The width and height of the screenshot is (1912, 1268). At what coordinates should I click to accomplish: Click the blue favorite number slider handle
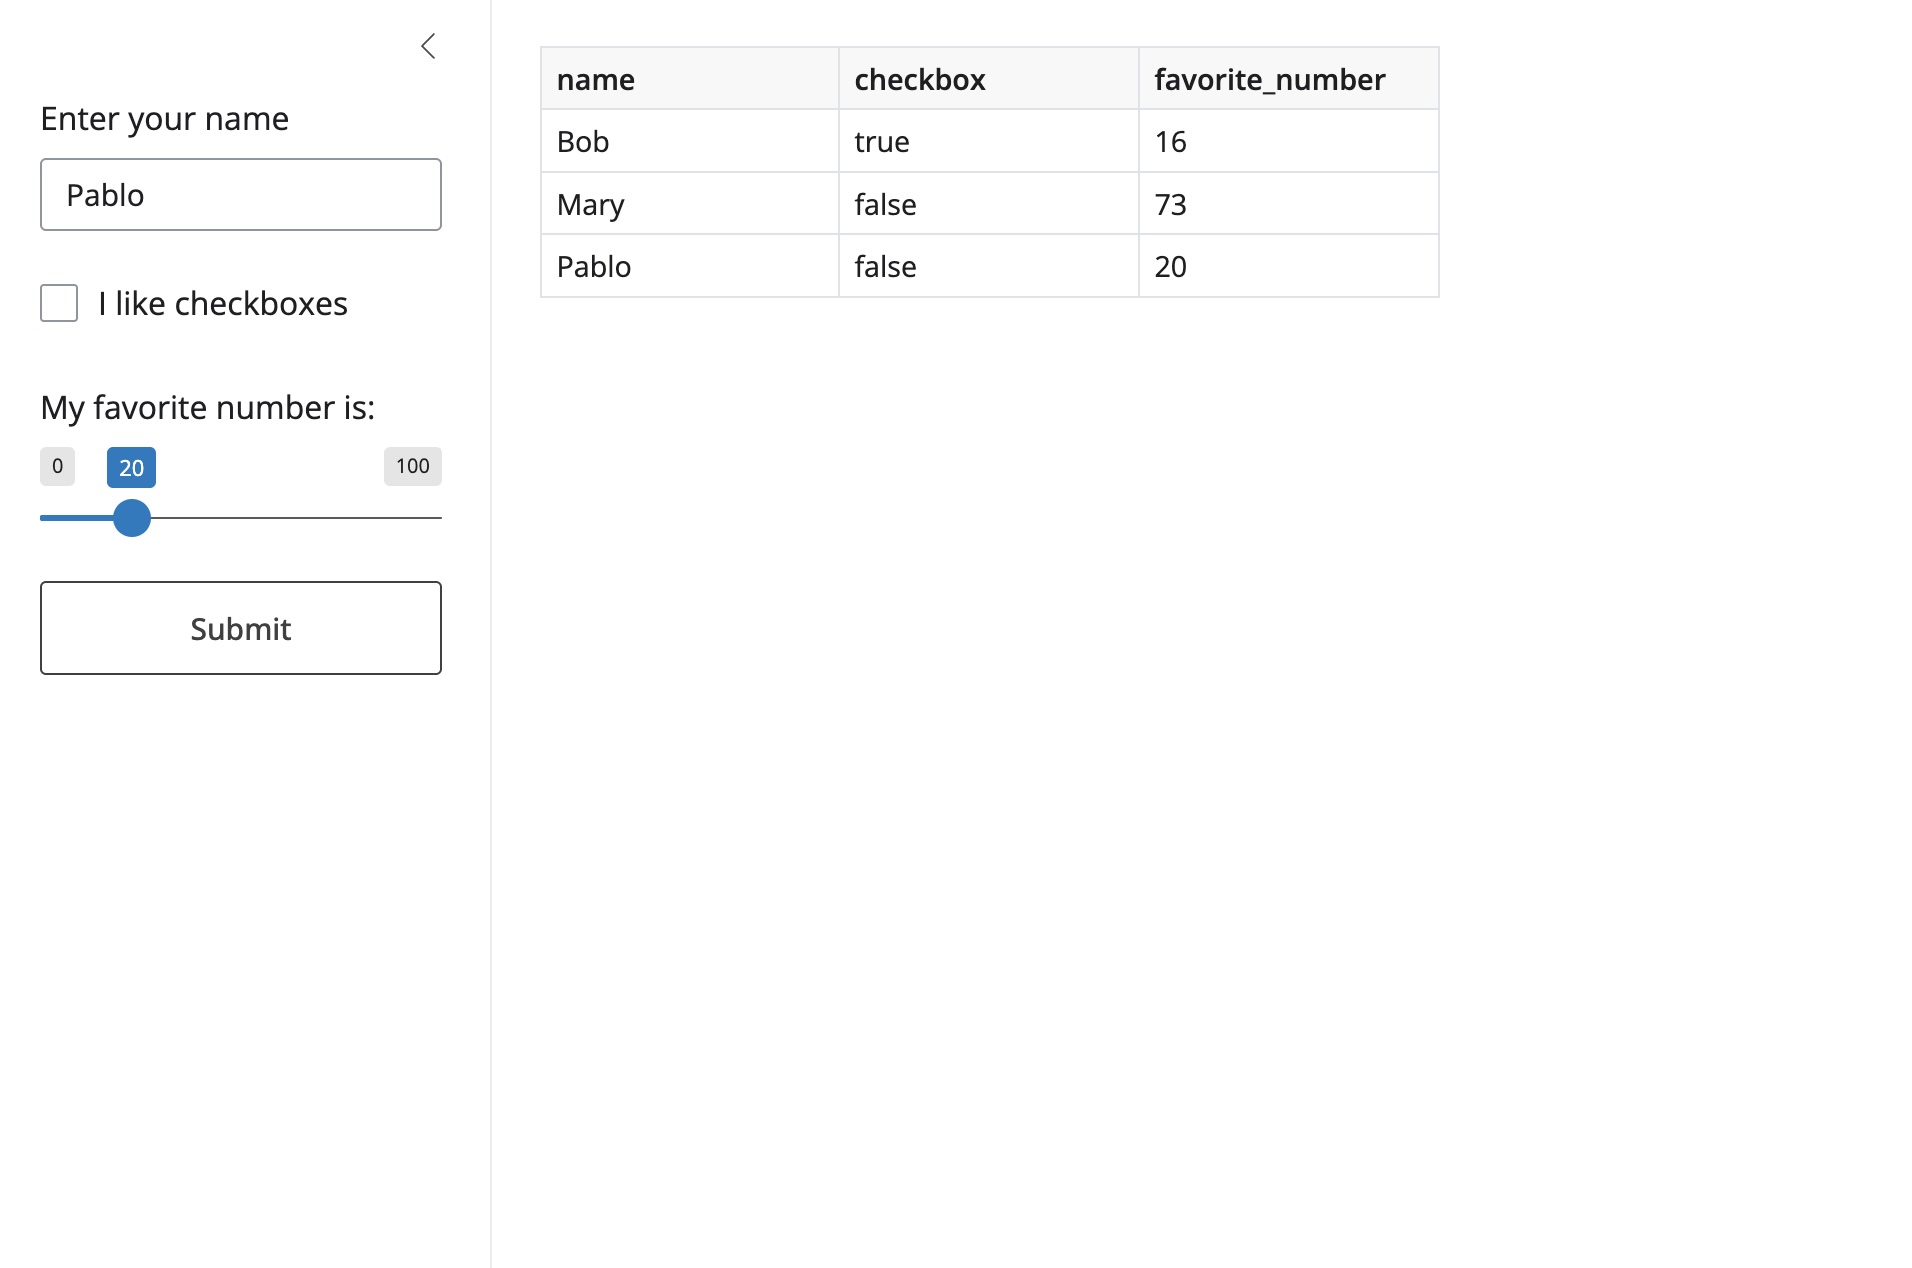pyautogui.click(x=131, y=518)
